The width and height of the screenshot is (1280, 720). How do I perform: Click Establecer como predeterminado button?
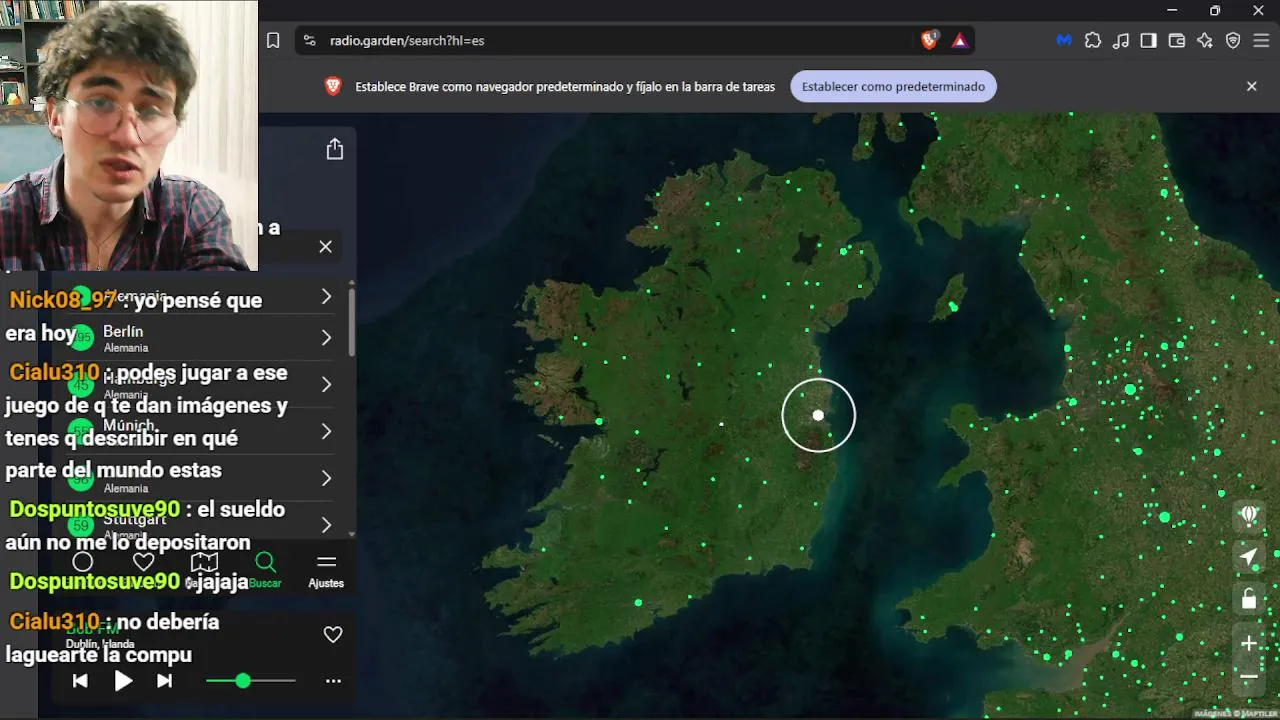coord(893,86)
